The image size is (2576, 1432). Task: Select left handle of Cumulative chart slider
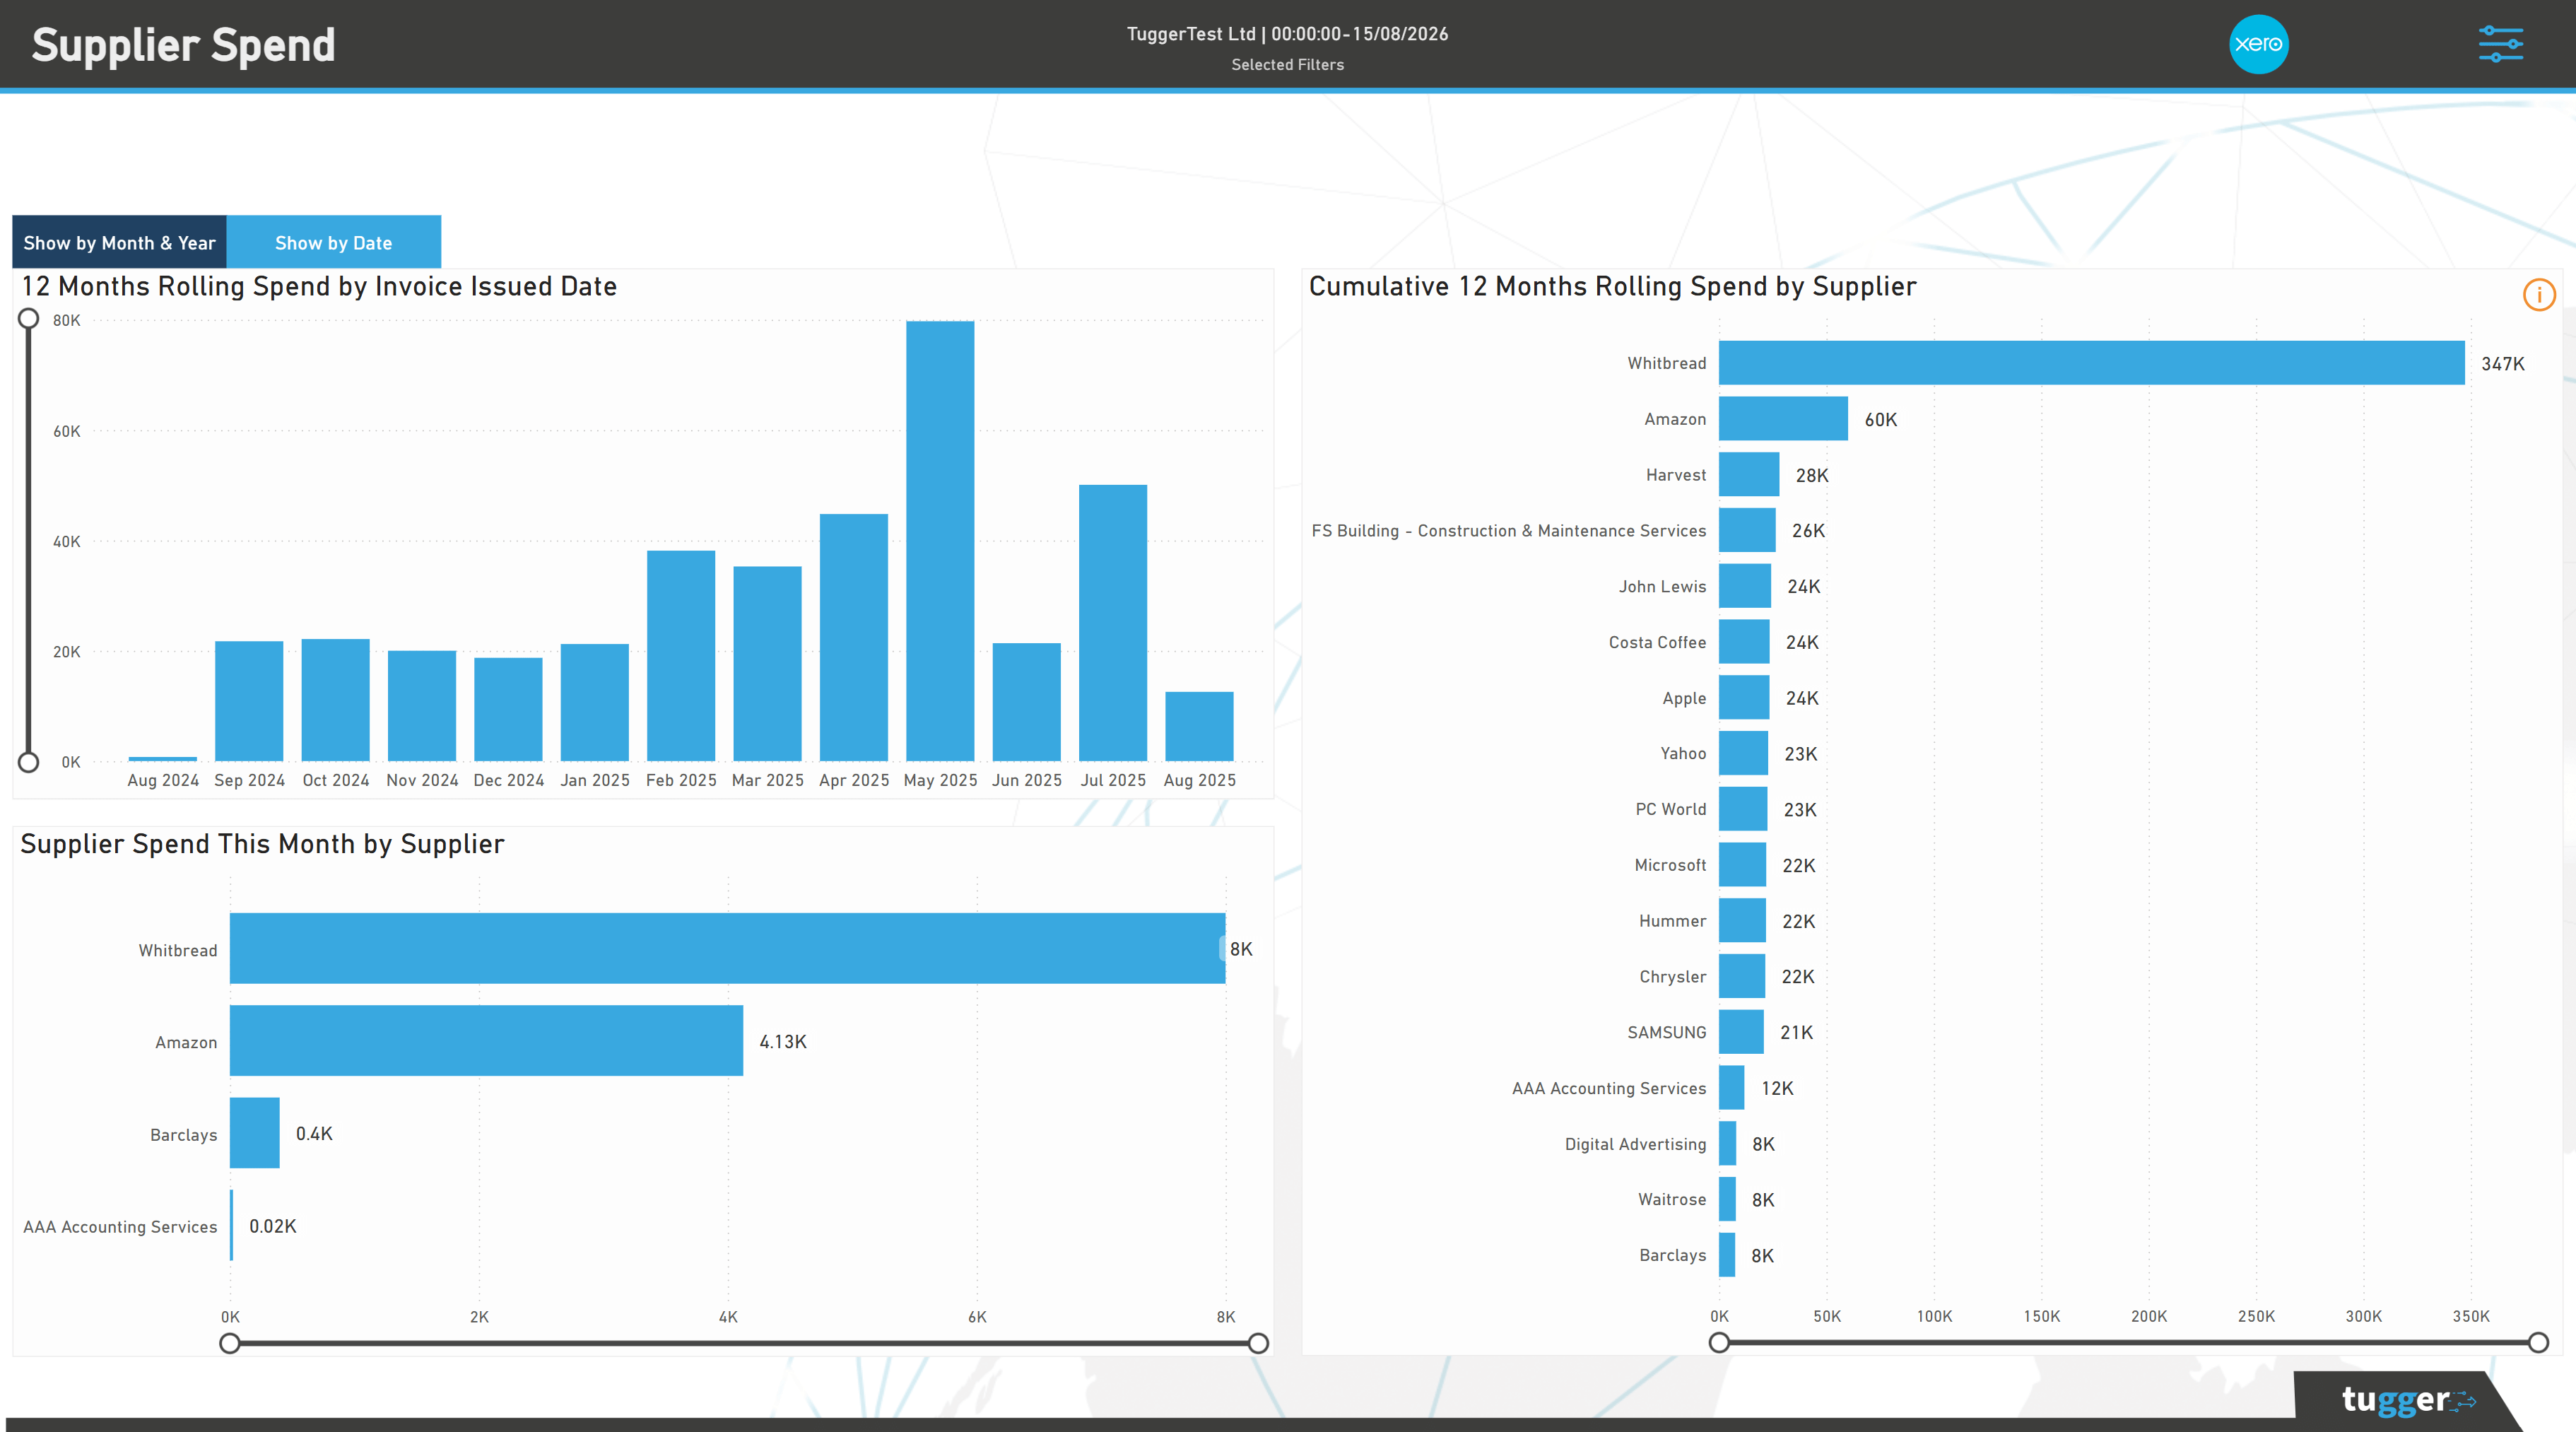(1719, 1342)
